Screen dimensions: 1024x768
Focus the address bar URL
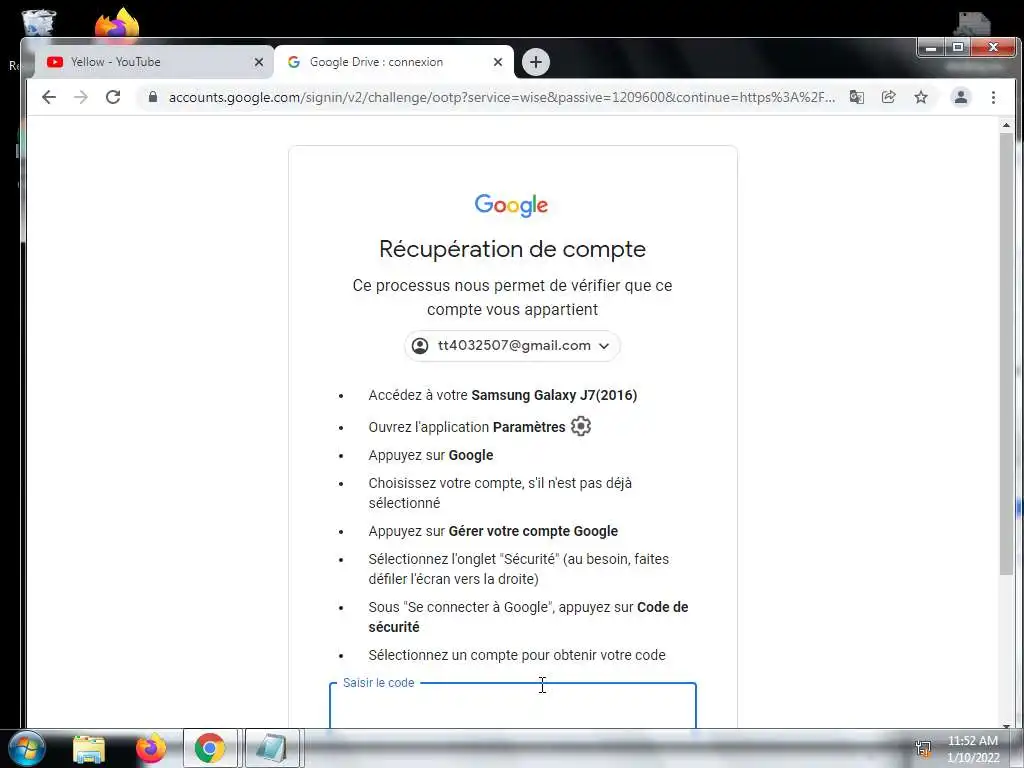pyautogui.click(x=501, y=97)
